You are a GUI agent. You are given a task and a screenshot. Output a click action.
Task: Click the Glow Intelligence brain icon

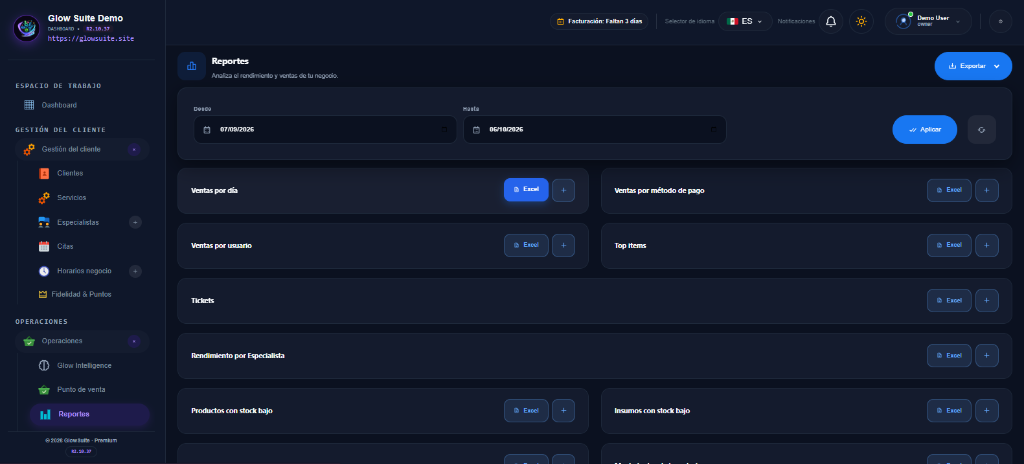tap(44, 365)
